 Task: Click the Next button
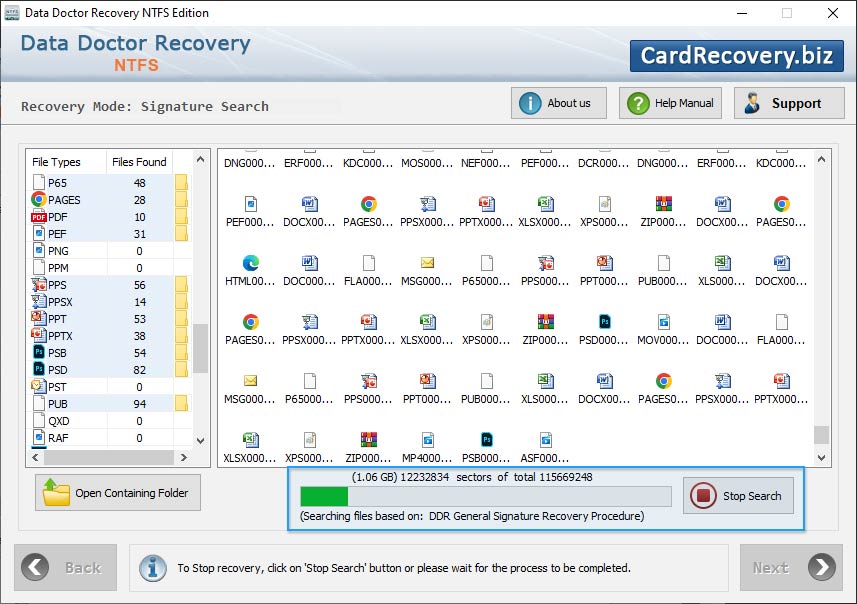pos(791,567)
